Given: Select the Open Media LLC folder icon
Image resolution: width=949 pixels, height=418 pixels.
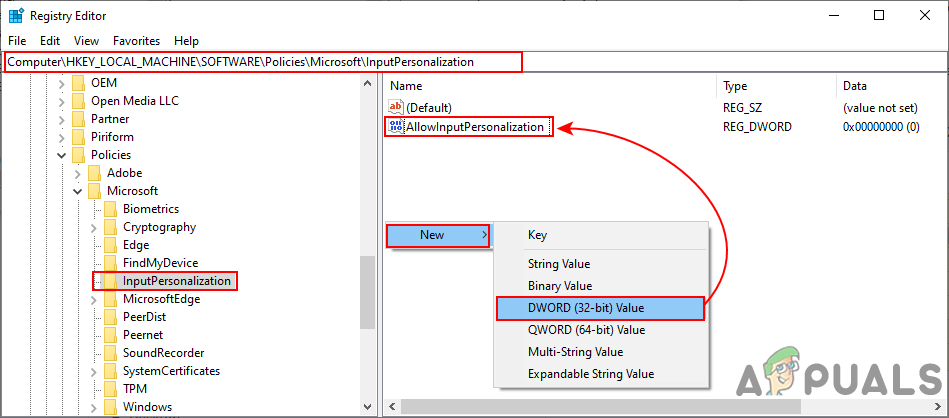Looking at the screenshot, I should 78,101.
